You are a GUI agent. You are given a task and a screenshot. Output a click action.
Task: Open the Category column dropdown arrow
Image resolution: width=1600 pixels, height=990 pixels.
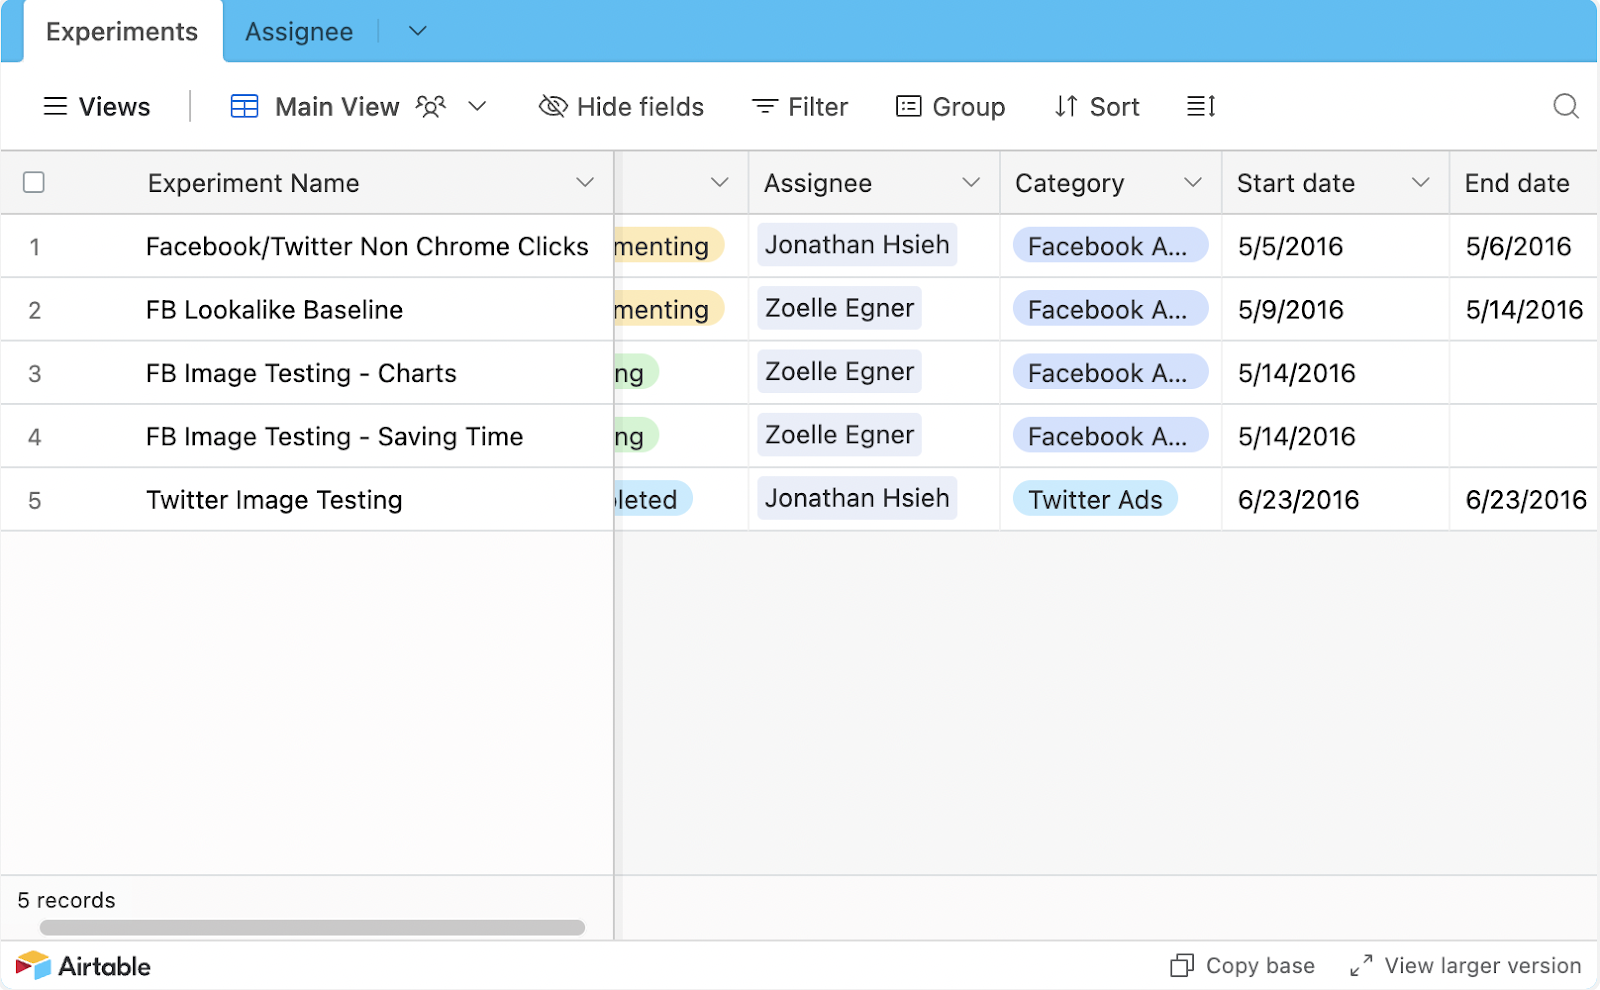point(1192,182)
